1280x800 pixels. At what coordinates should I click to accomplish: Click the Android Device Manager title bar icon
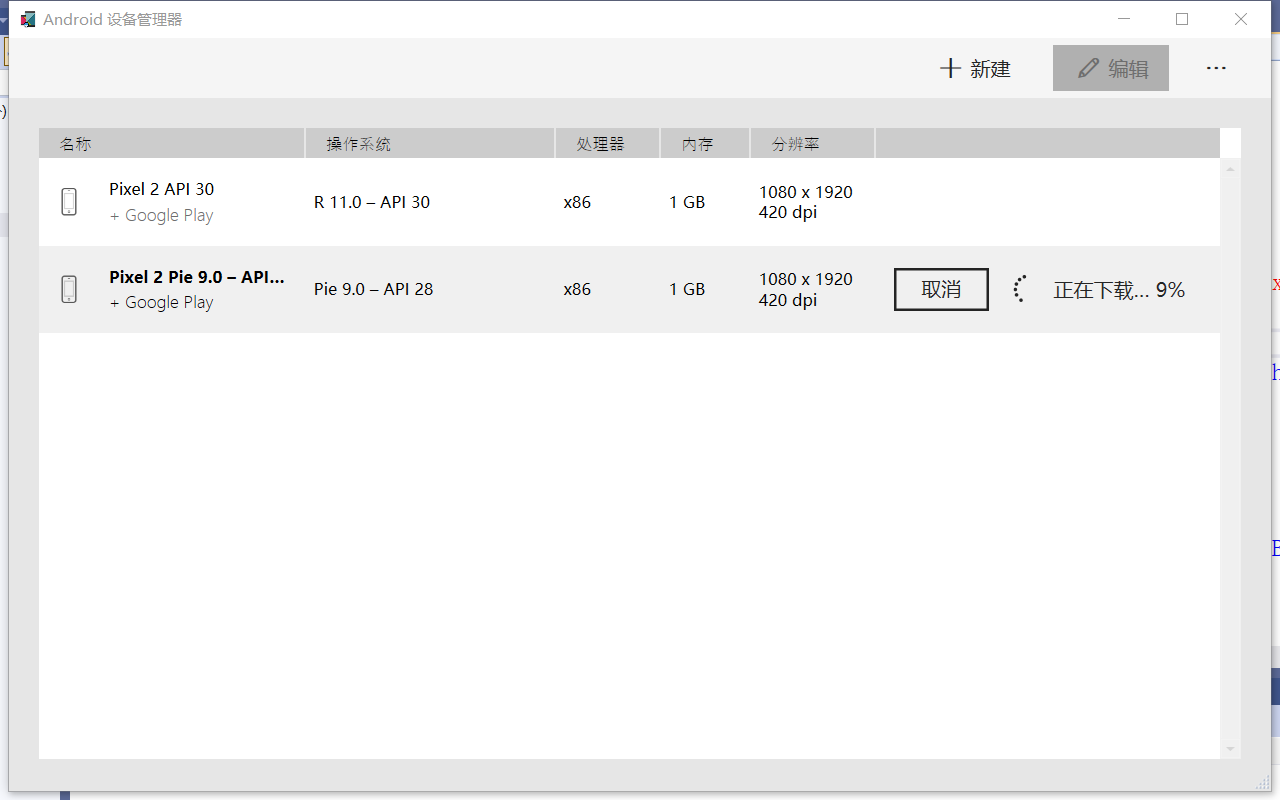(26, 18)
